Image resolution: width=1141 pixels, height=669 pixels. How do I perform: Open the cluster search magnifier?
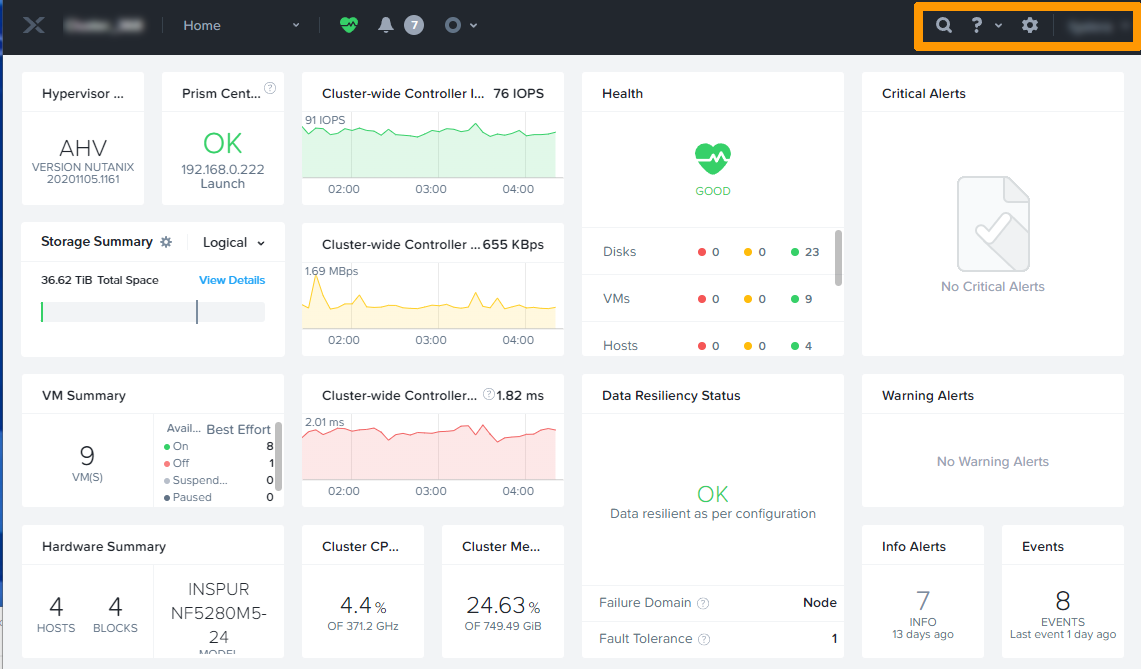point(943,25)
